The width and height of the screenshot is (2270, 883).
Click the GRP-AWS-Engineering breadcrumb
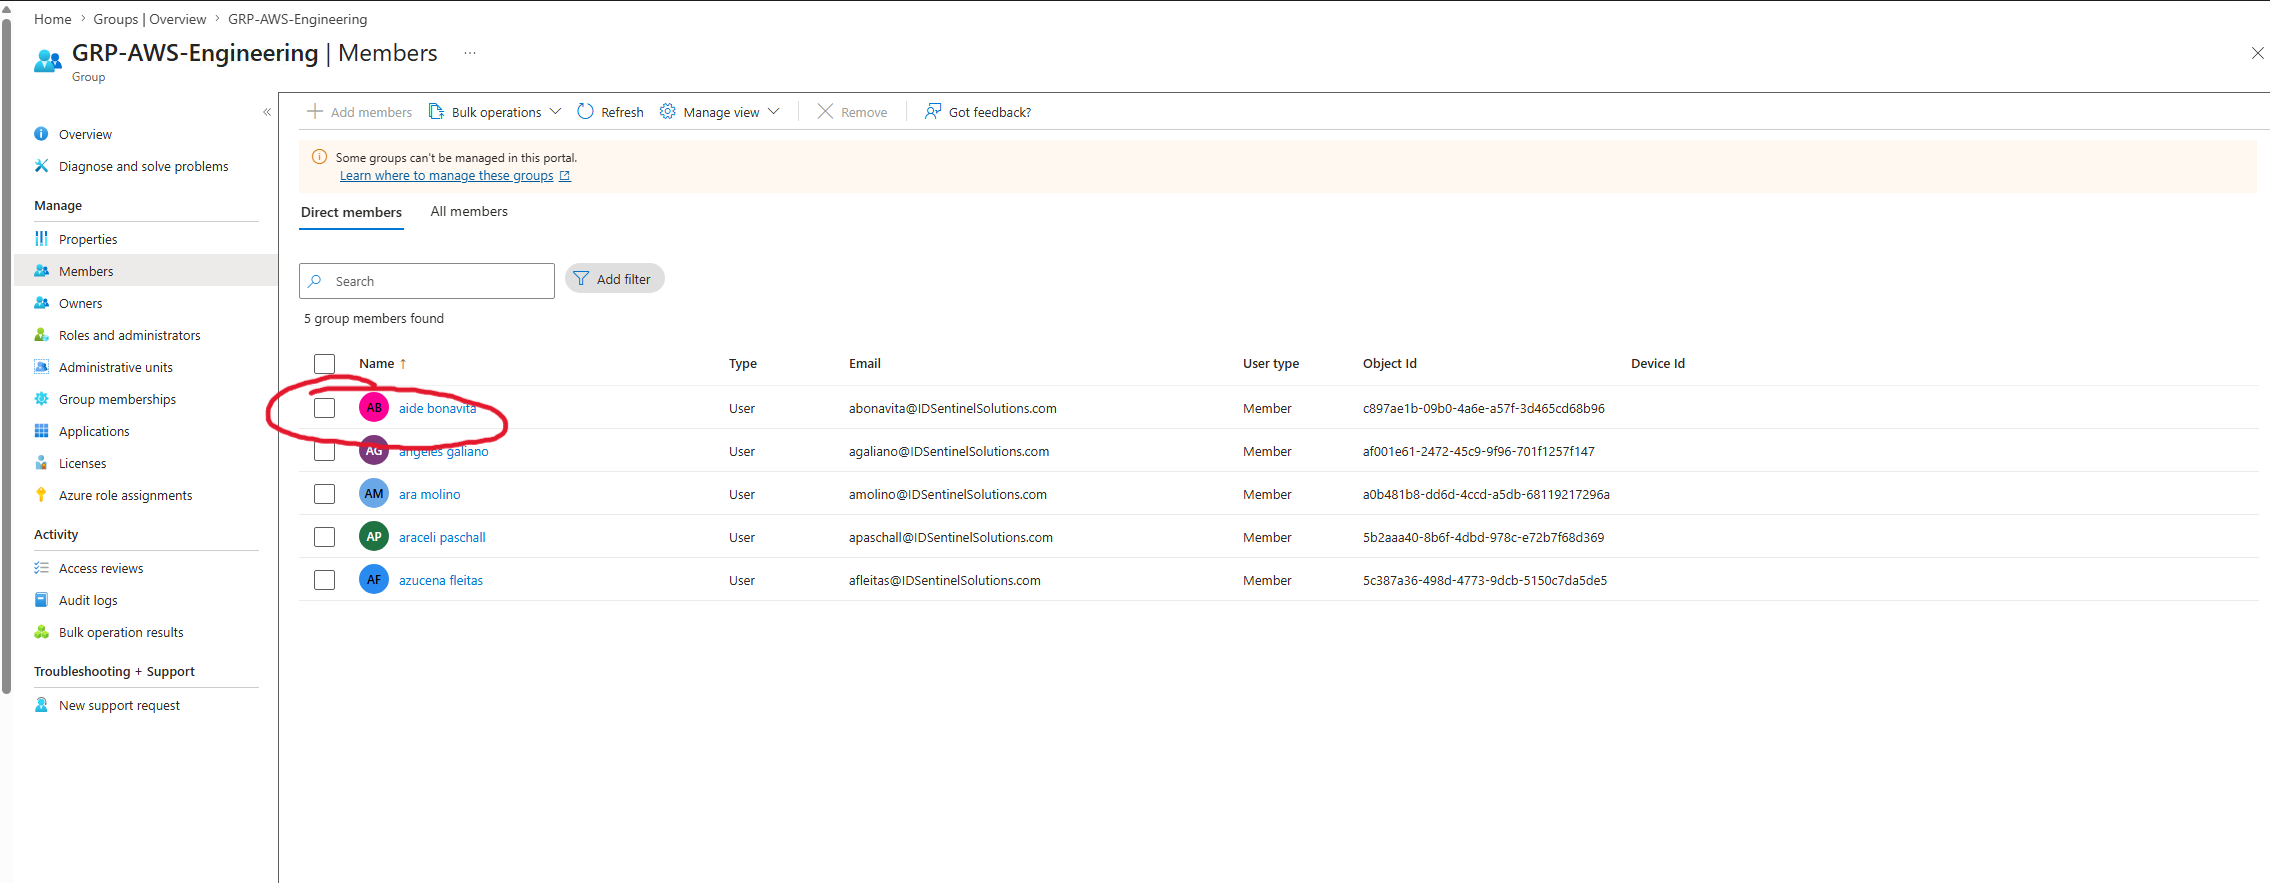point(298,19)
